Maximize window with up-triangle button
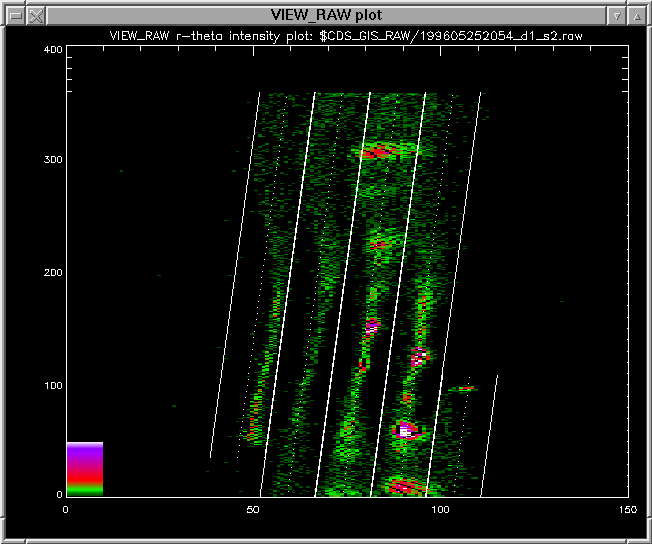Viewport: 652px width, 544px height. [637, 16]
